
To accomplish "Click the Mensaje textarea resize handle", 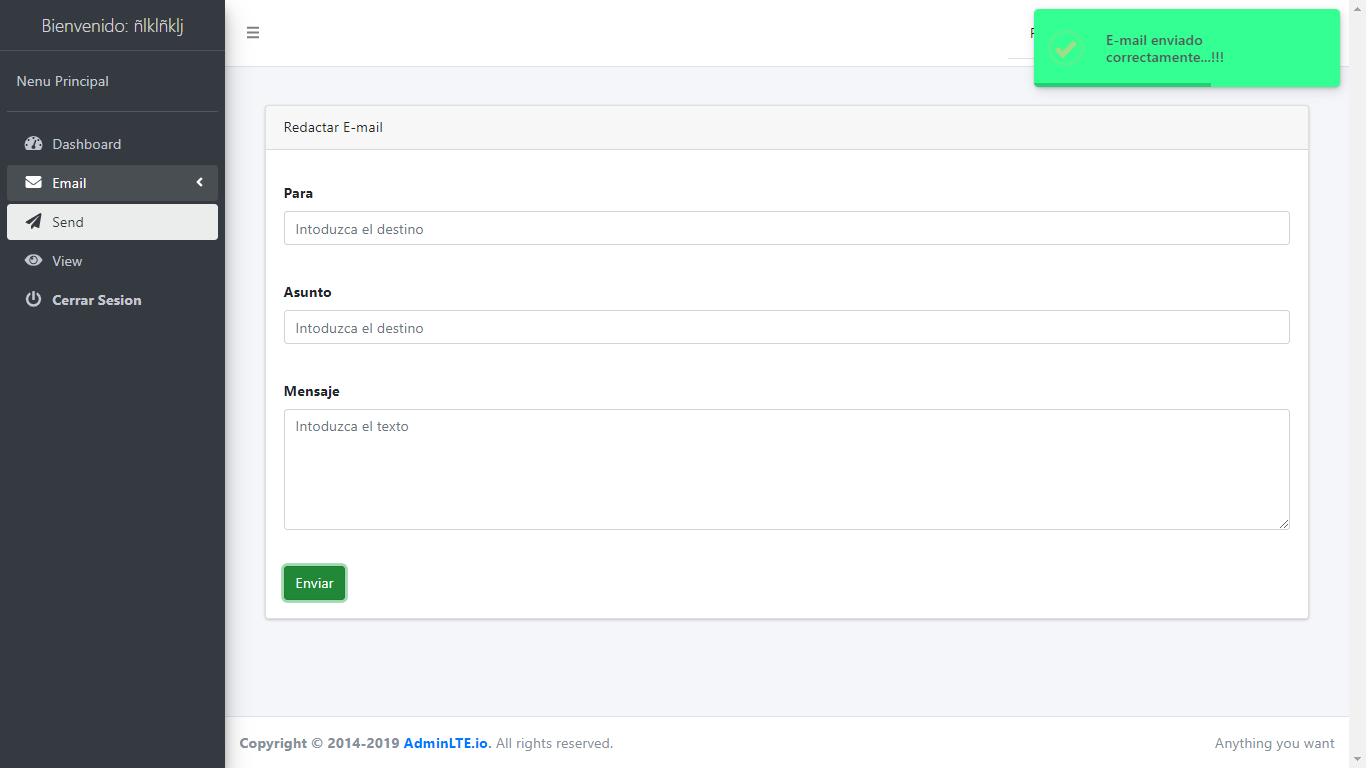I will [x=1283, y=523].
